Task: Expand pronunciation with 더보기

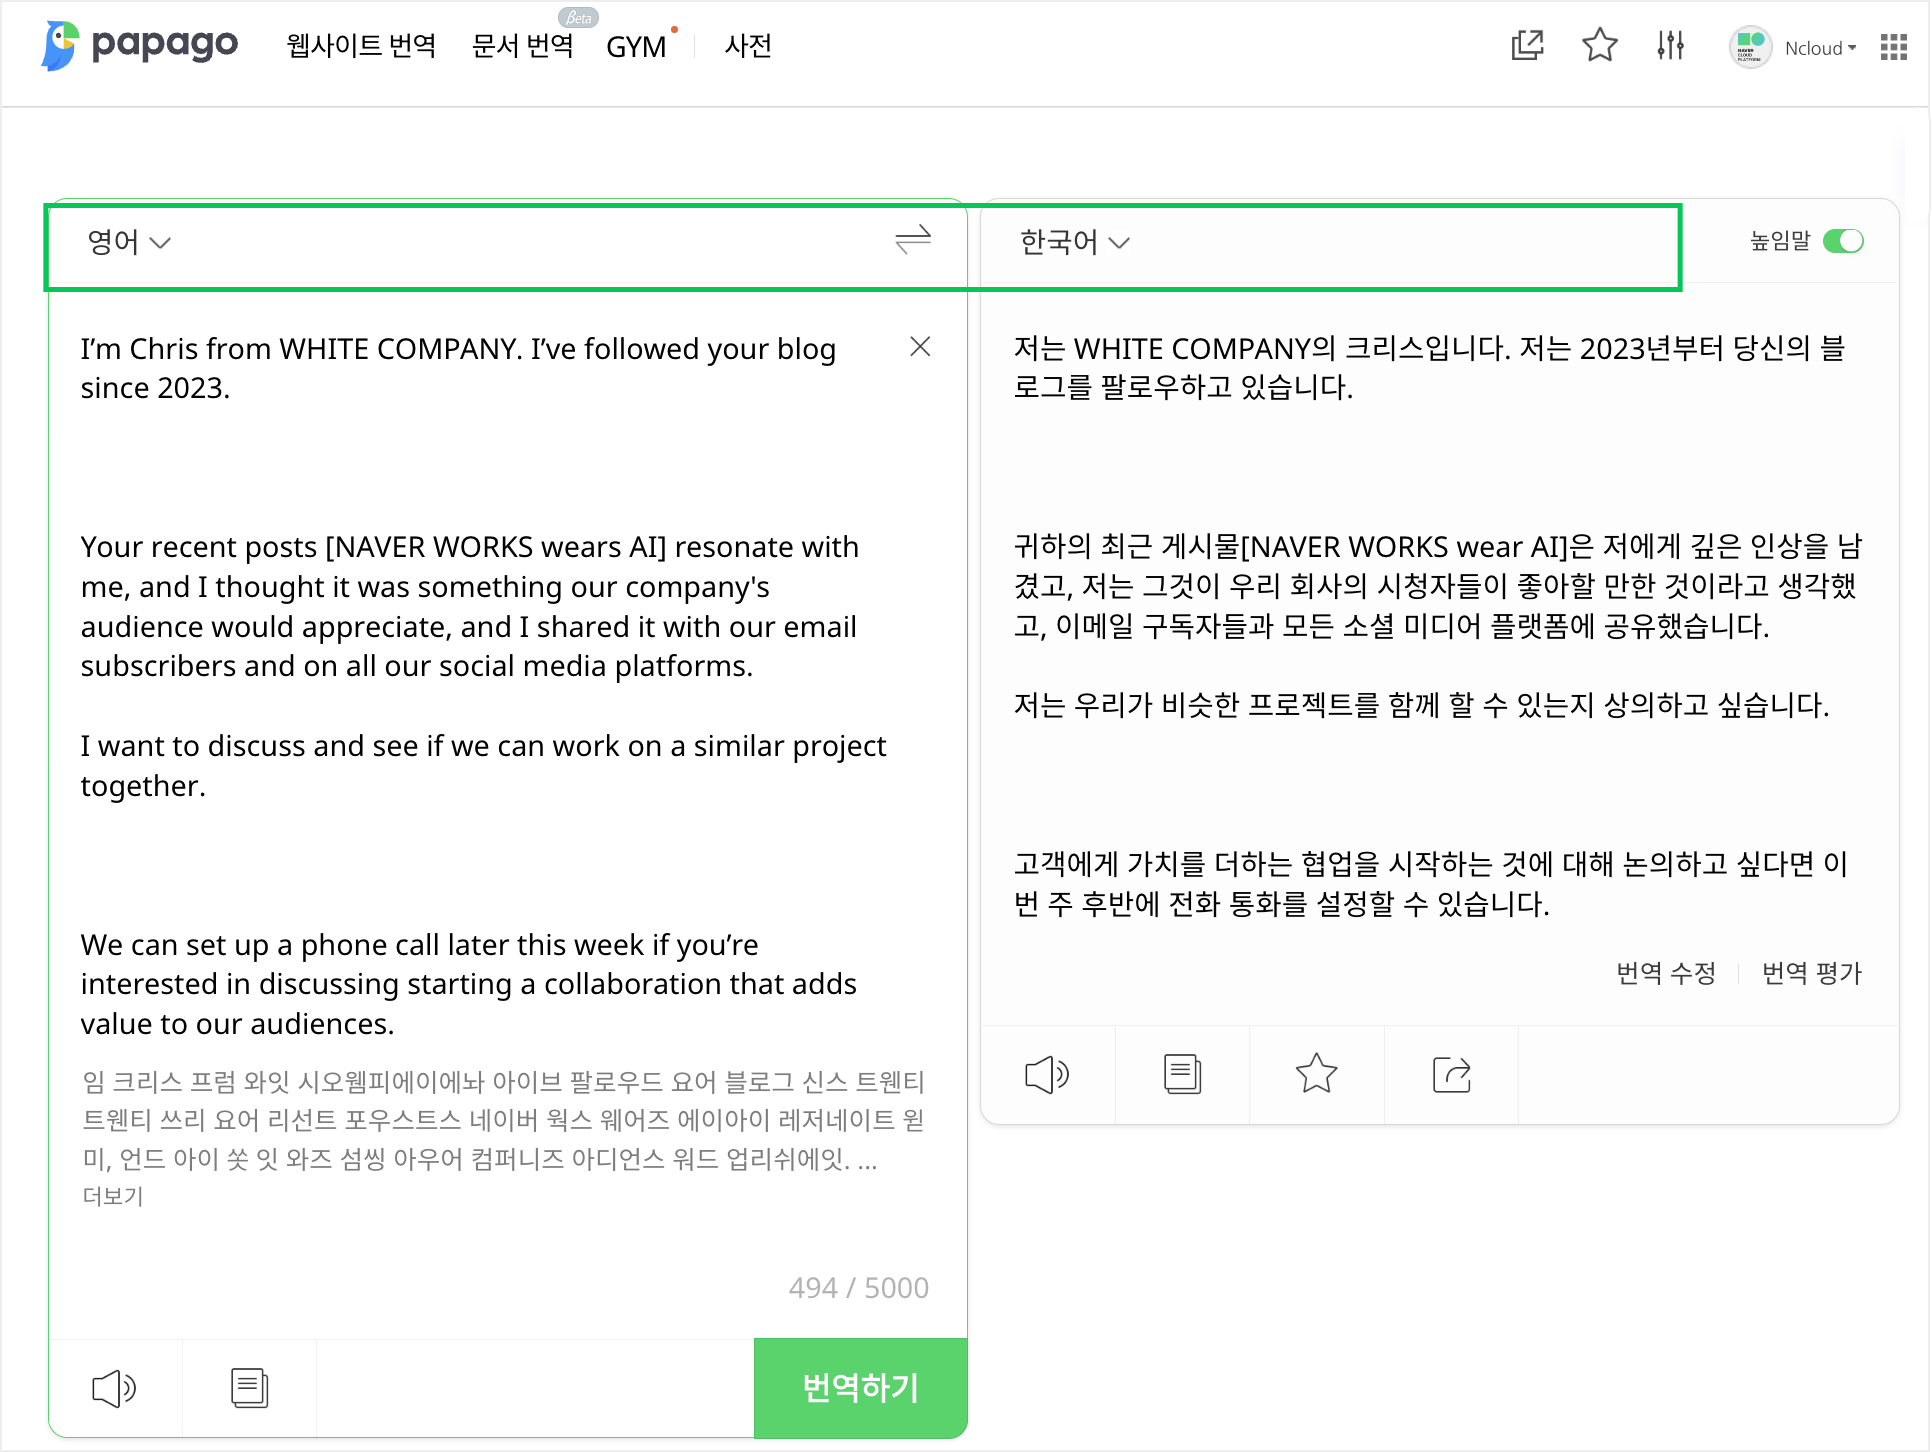Action: pyautogui.click(x=113, y=1196)
